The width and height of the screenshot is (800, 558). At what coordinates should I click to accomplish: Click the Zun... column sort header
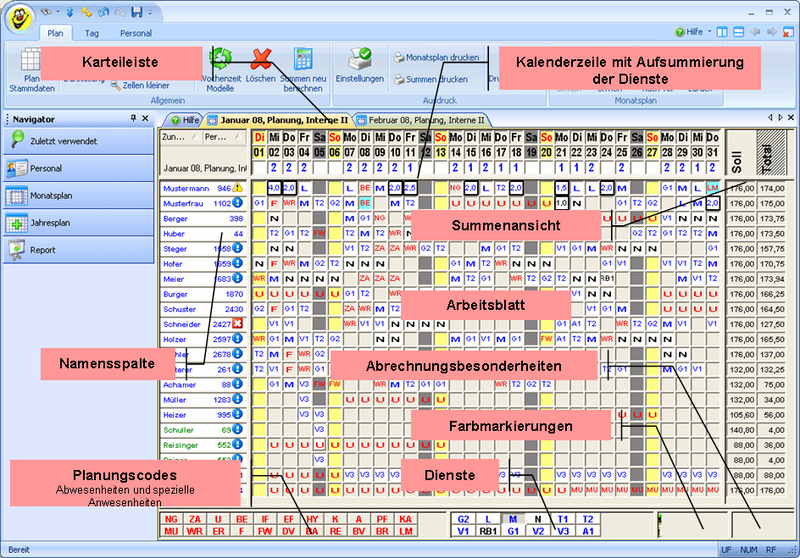[174, 136]
